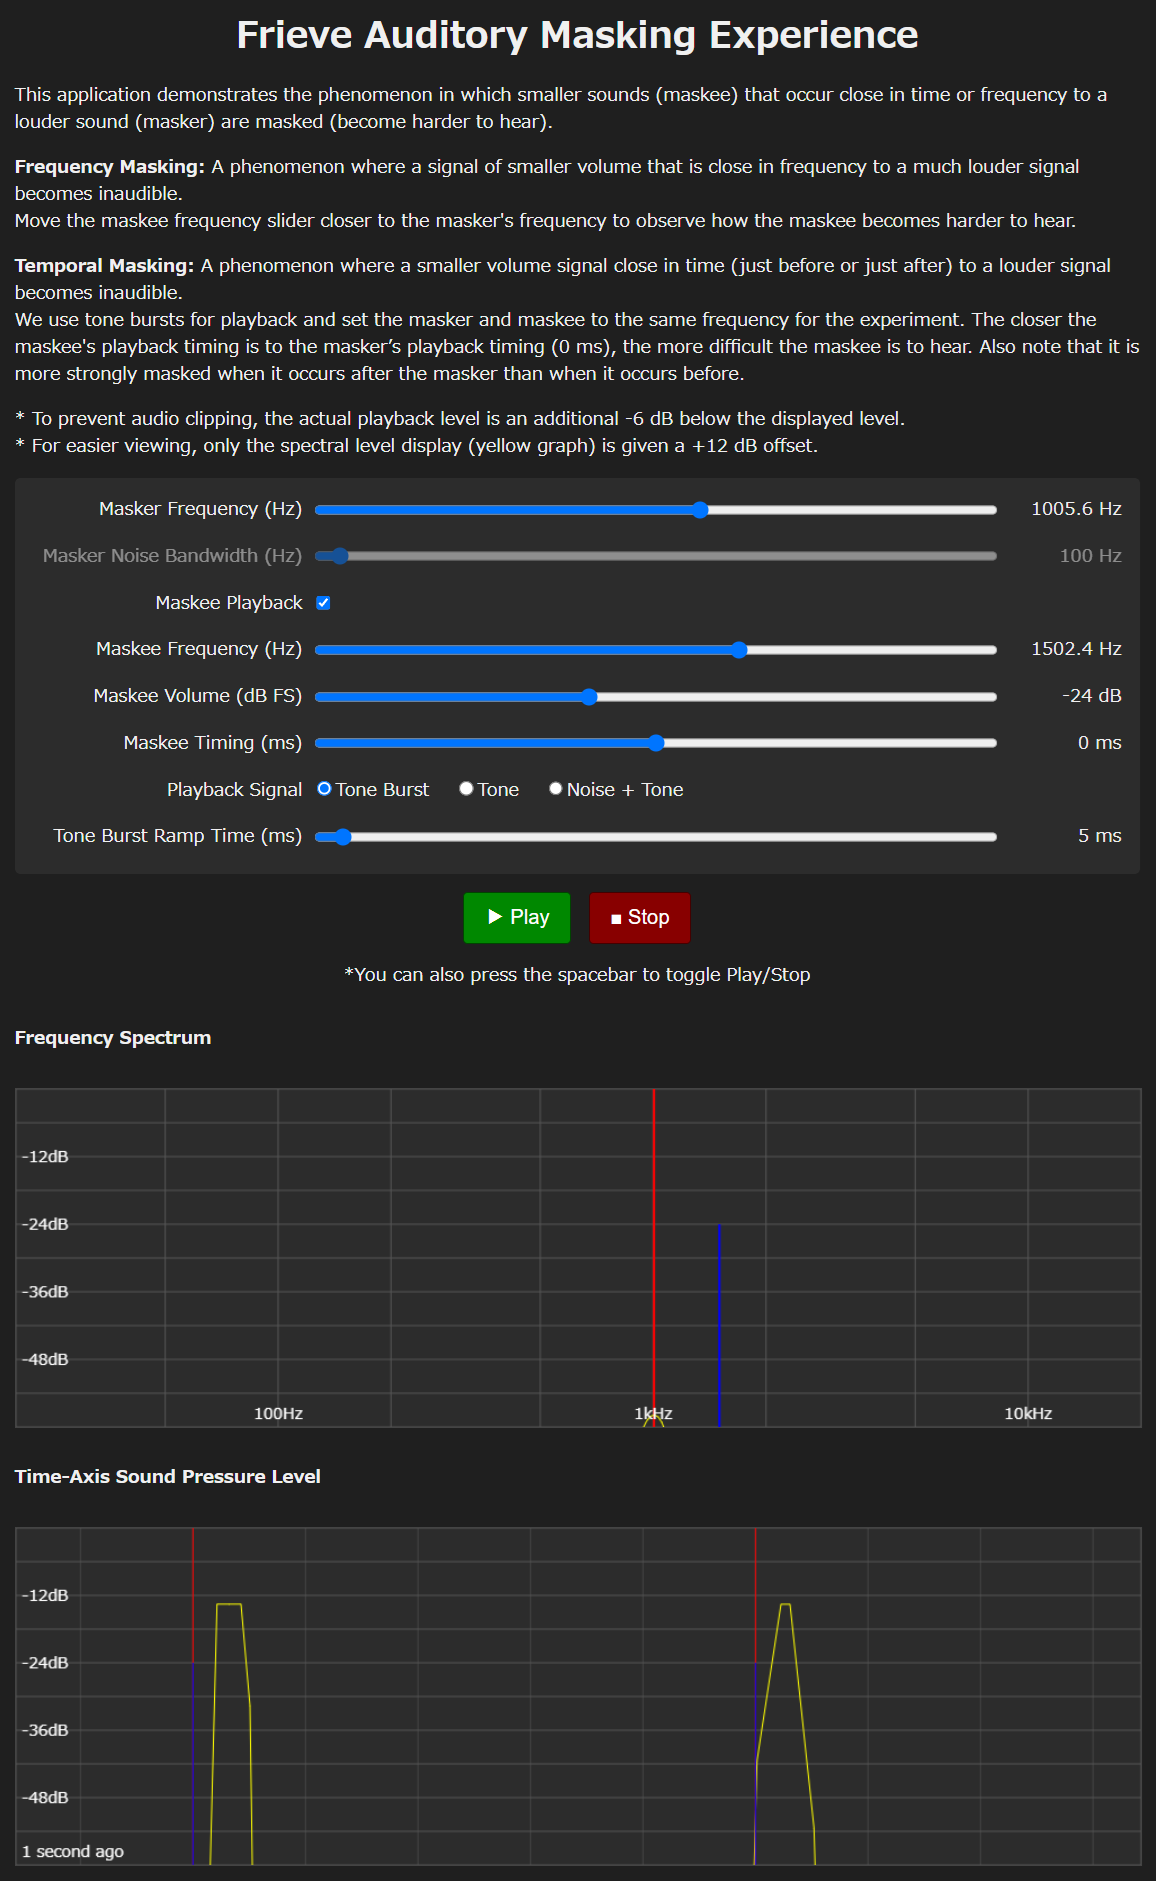
Task: Click the 1005.6 Hz masker frequency value
Action: pos(1076,509)
